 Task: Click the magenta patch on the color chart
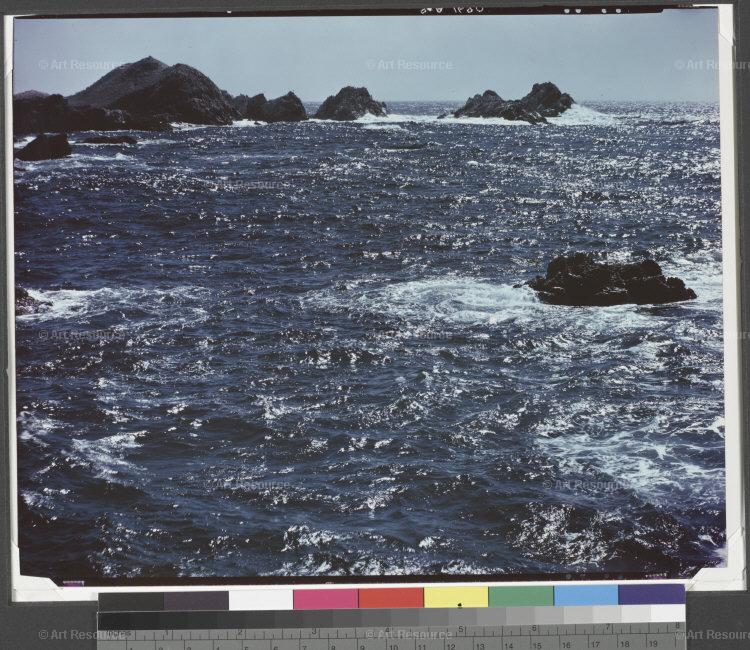(x=326, y=598)
